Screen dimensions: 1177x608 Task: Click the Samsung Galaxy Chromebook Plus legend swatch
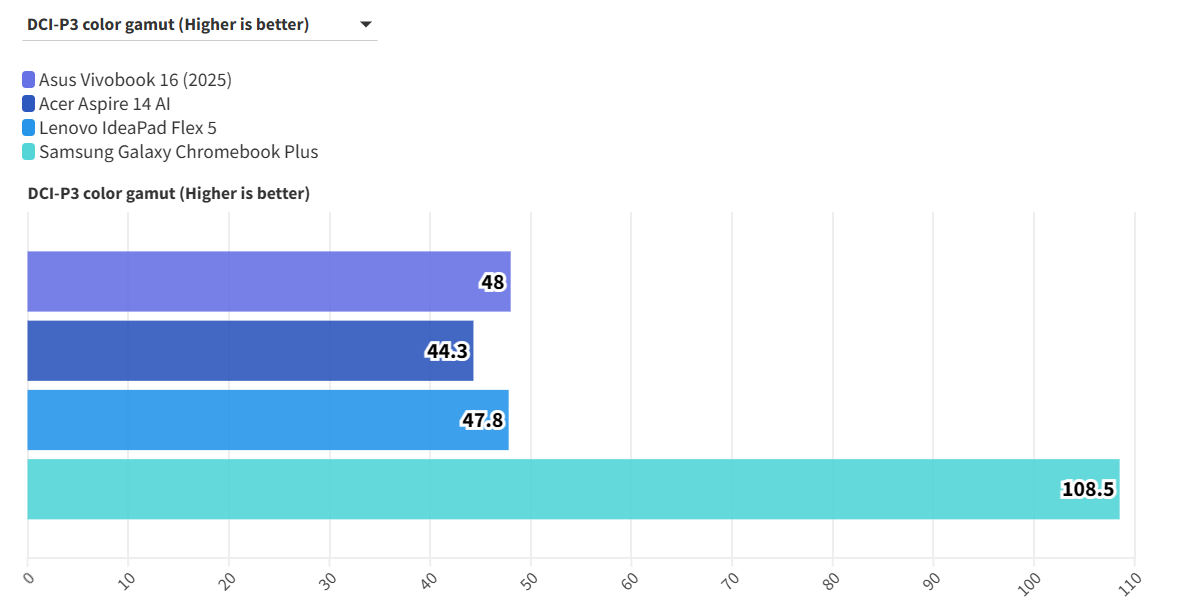[28, 152]
